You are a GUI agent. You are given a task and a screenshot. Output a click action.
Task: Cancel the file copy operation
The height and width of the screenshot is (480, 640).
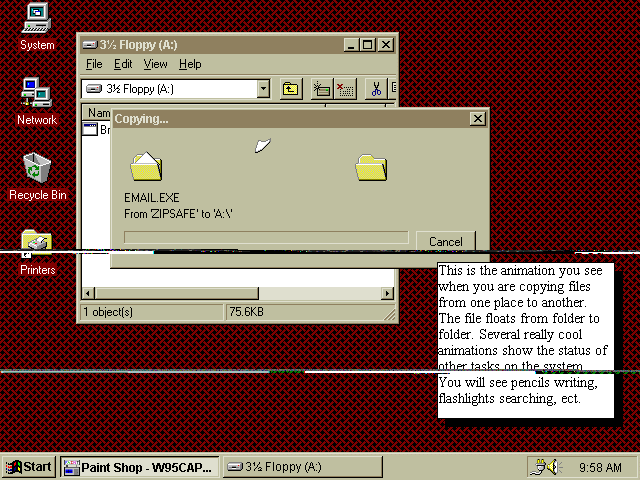pos(446,241)
